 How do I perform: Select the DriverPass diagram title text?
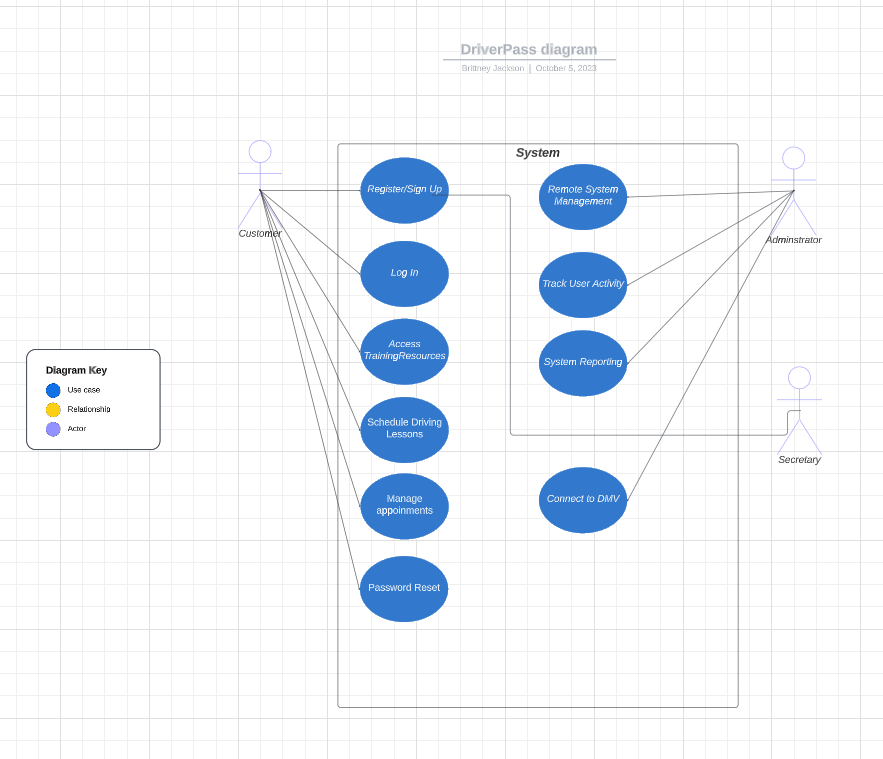(x=529, y=50)
